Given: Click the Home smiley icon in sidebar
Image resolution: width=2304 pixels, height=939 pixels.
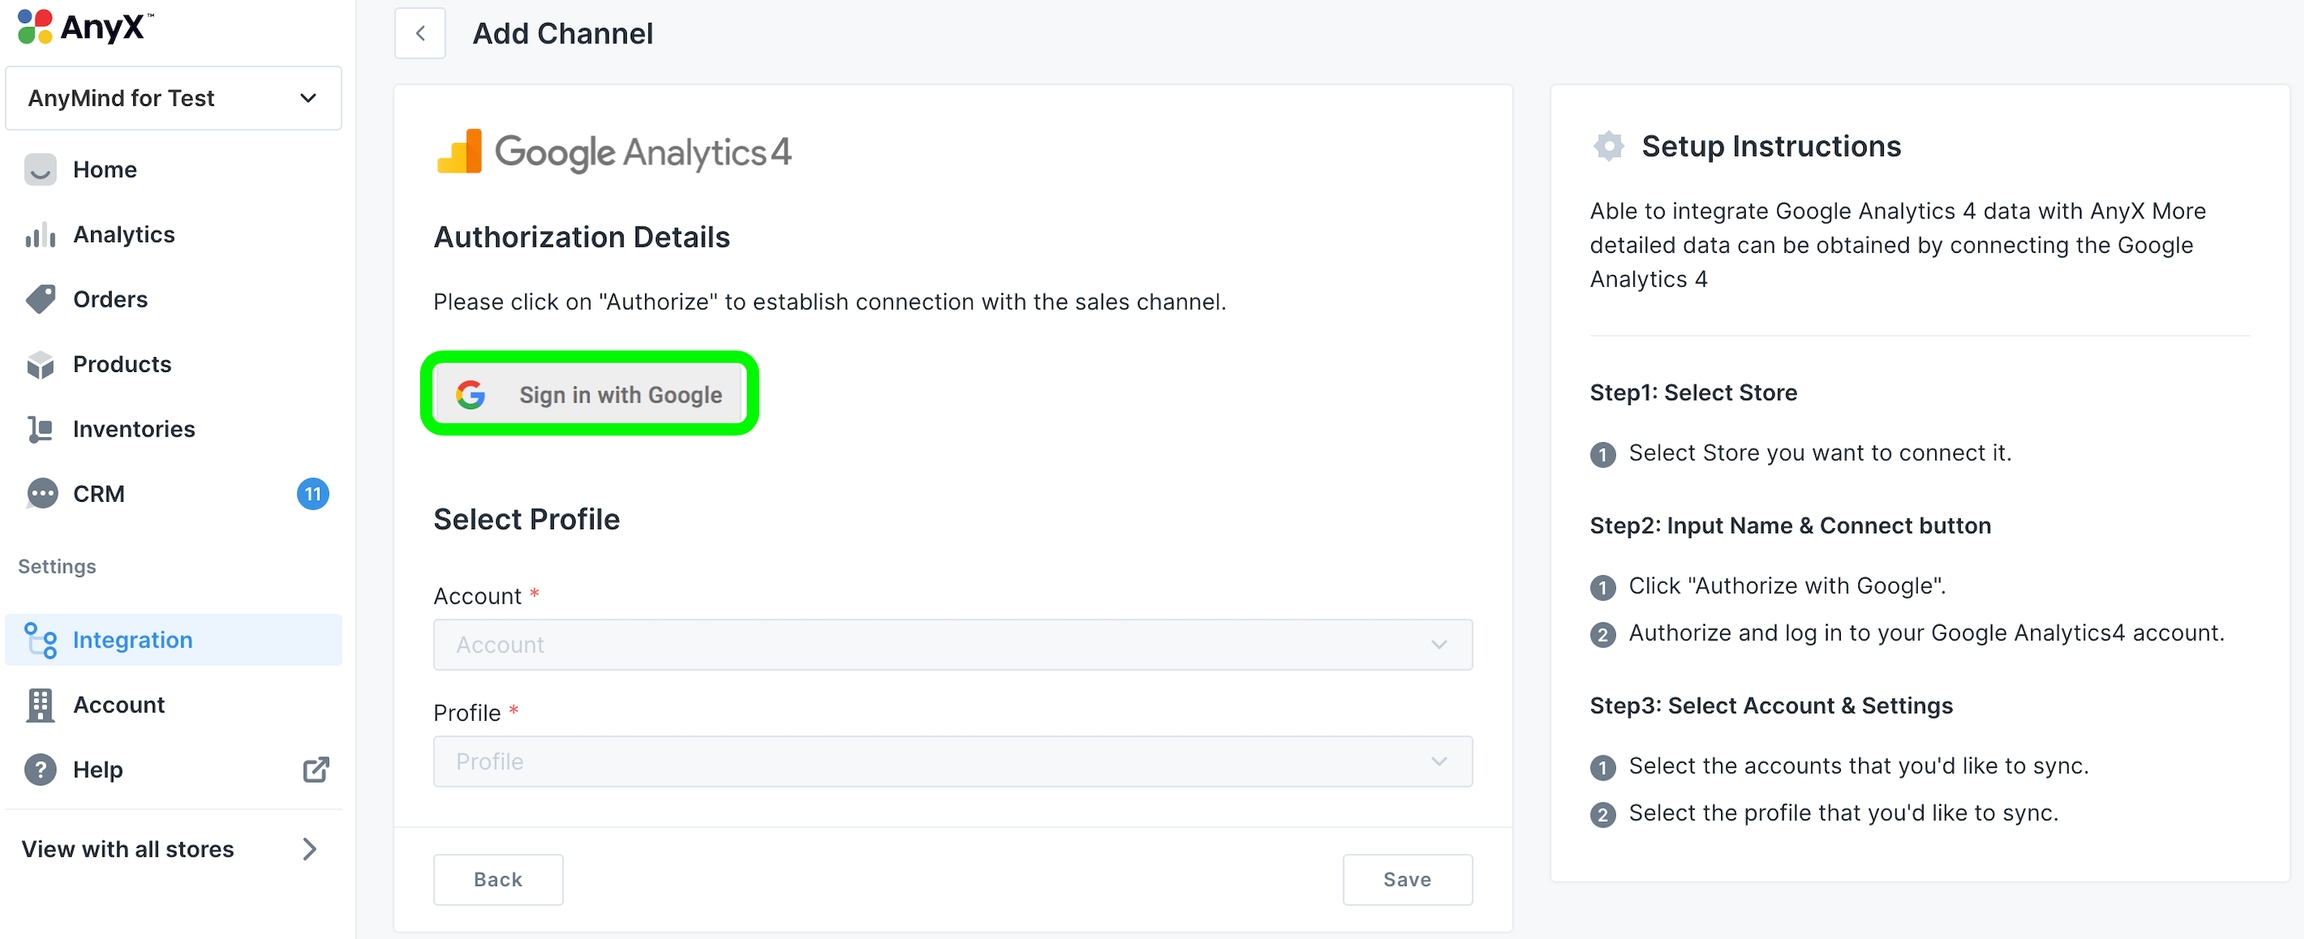Looking at the screenshot, I should click(40, 169).
